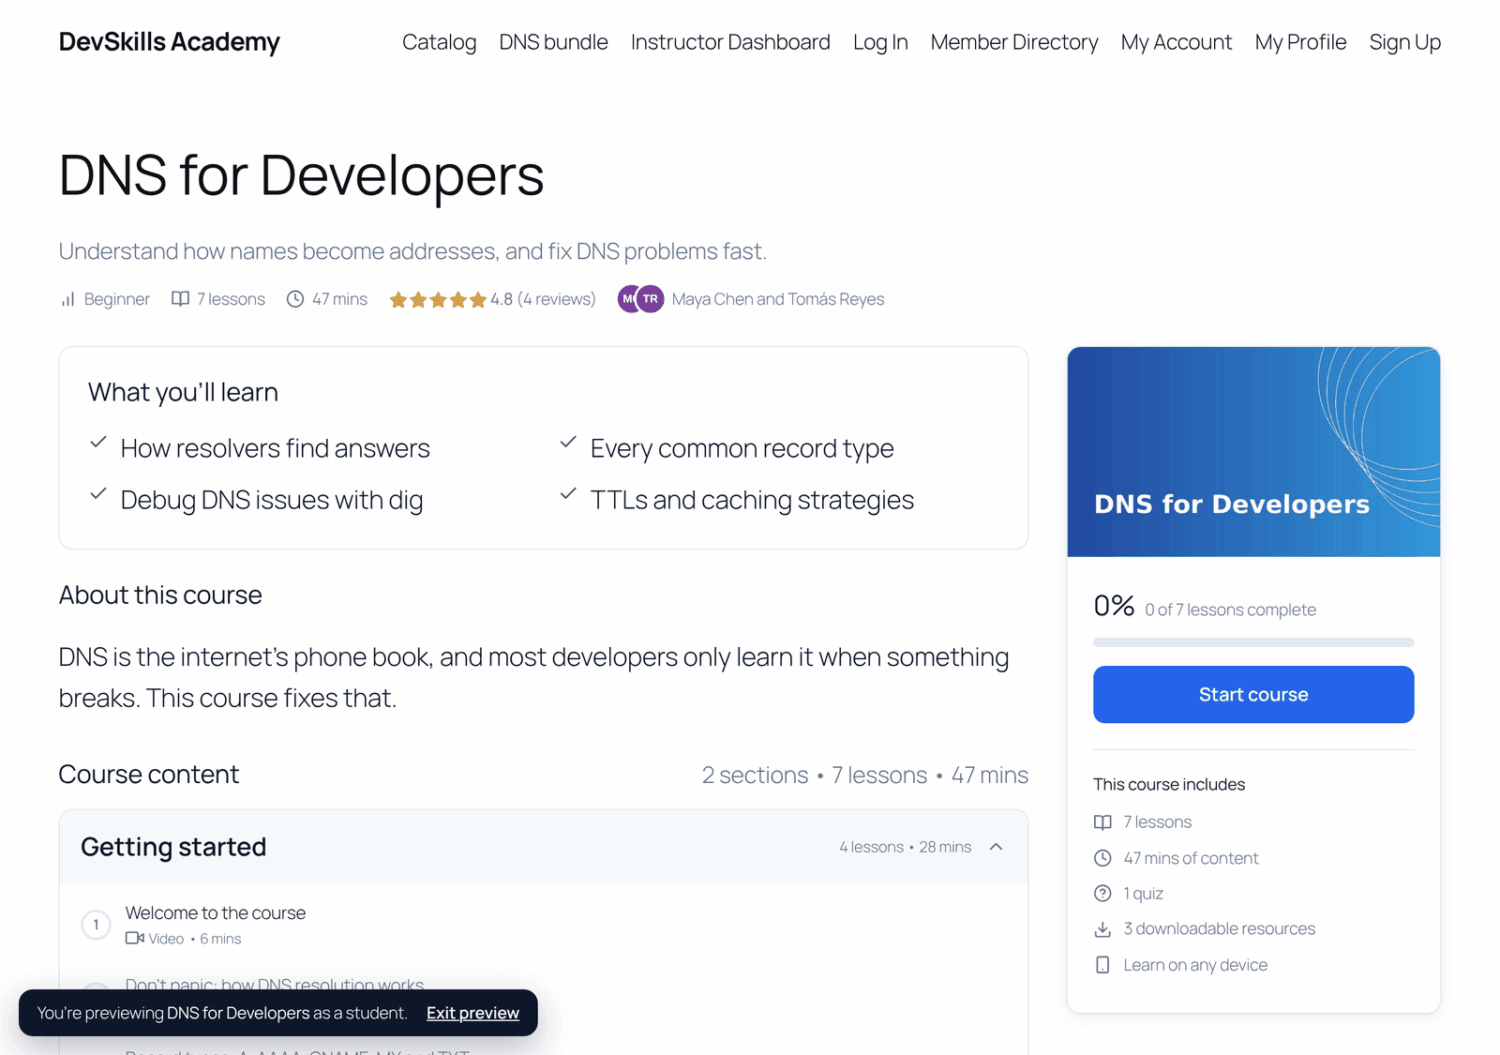Open the Member Directory page
This screenshot has width=1500, height=1055.
1014,42
